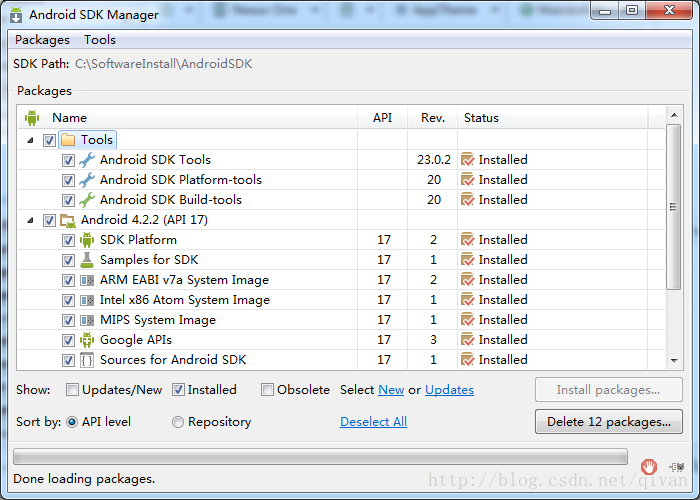Click the Android SDK Platform-tools wrench icon
The height and width of the screenshot is (500, 700).
(x=87, y=180)
